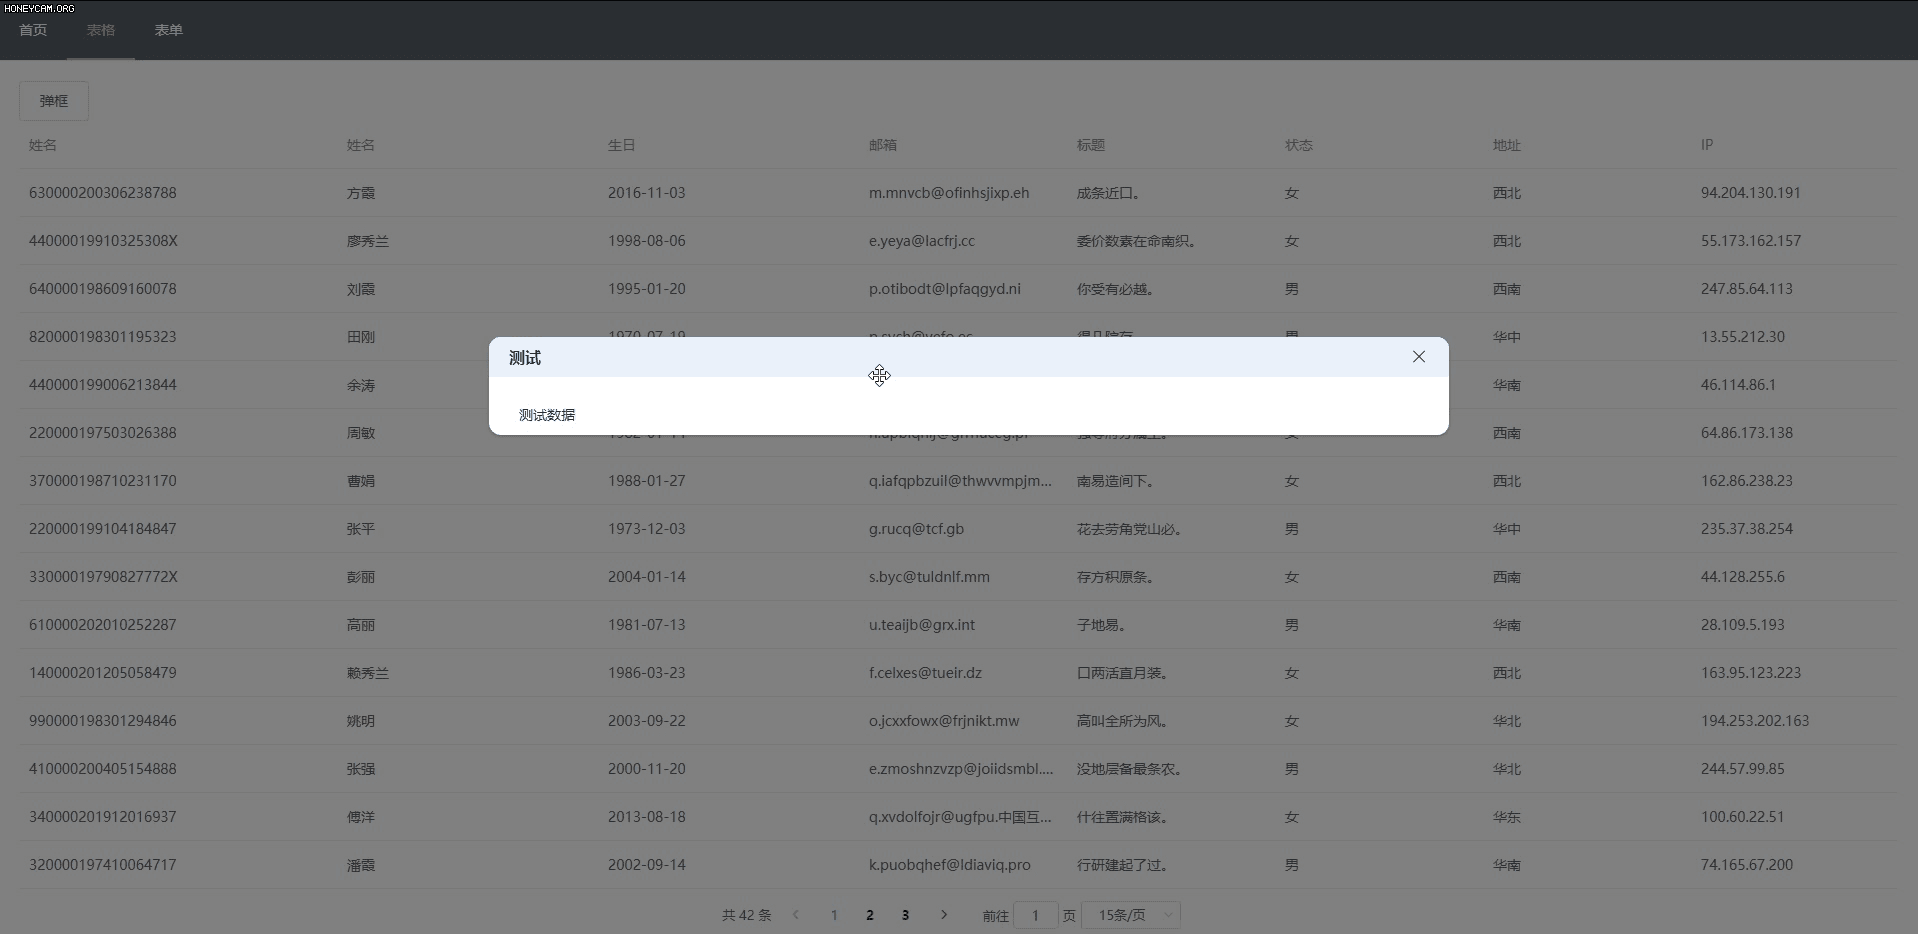Select the 表格 tab
The width and height of the screenshot is (1918, 934).
pos(100,30)
